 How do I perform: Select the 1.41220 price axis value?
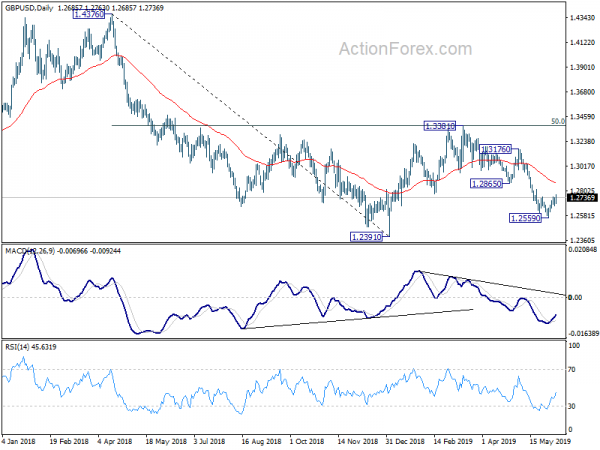(x=582, y=42)
